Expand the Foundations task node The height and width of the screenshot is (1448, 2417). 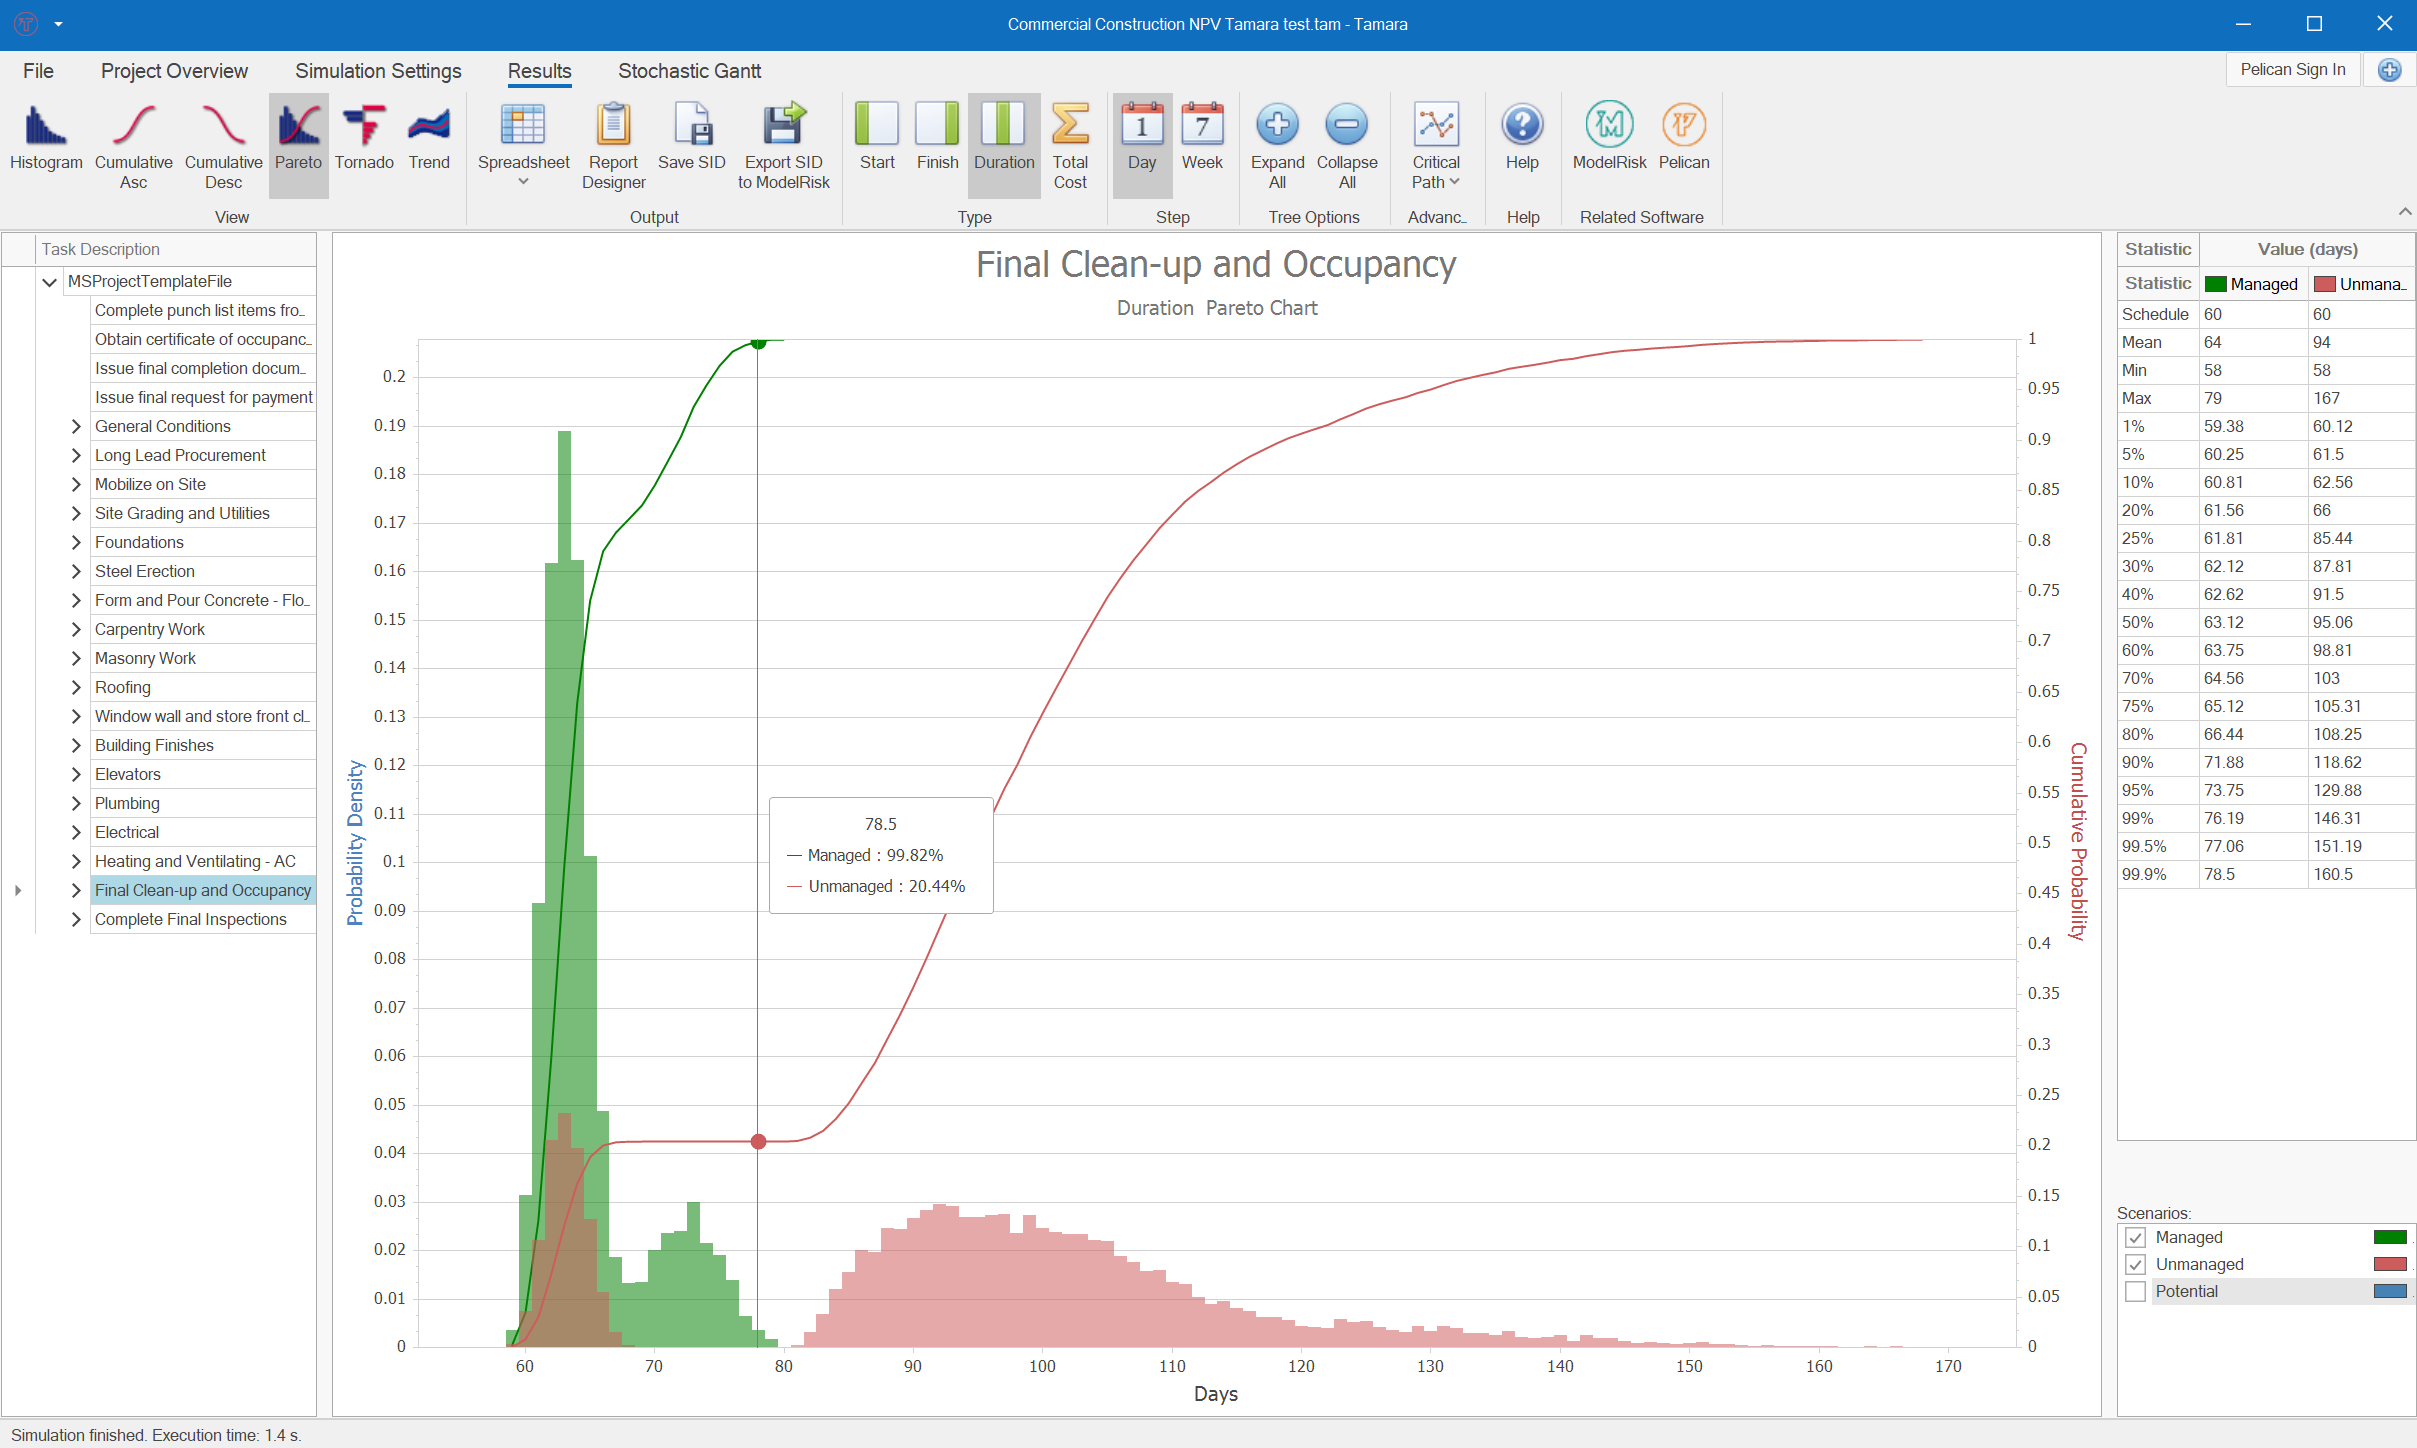(76, 542)
